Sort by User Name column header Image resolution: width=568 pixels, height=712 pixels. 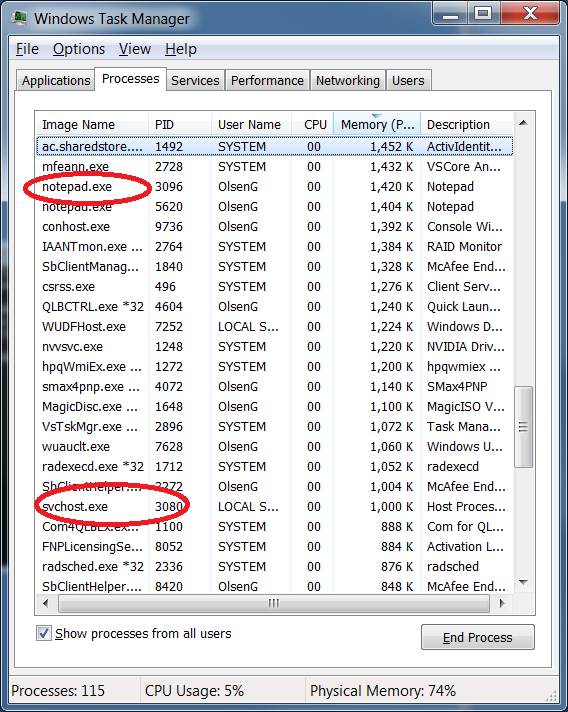tap(251, 124)
